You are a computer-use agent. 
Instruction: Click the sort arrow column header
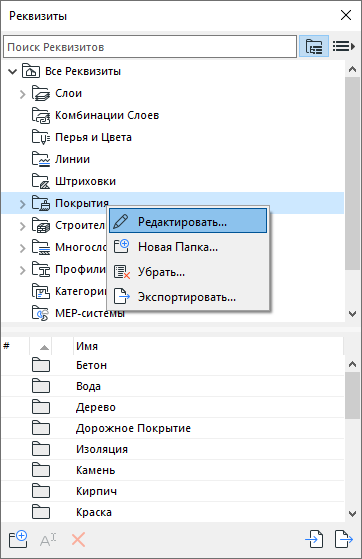41,346
